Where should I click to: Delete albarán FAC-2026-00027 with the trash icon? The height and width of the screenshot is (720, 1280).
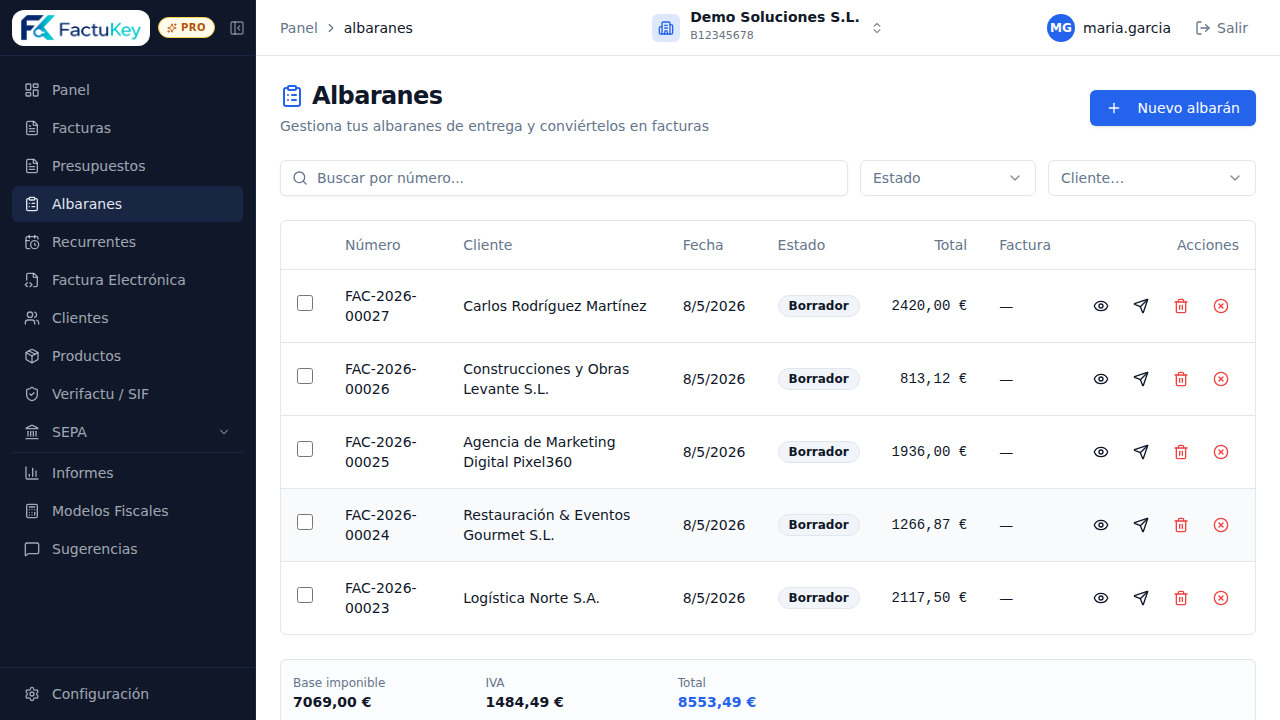pos(1181,306)
